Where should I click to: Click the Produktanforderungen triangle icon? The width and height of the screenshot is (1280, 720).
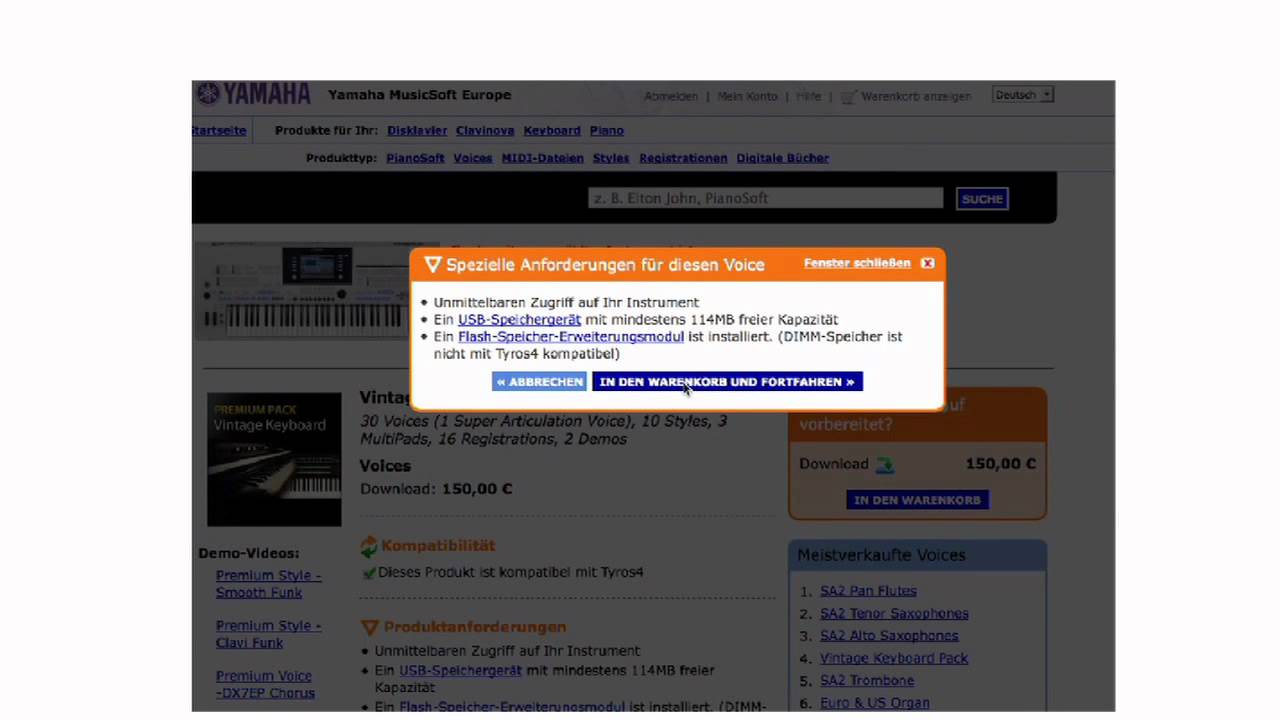tap(369, 627)
